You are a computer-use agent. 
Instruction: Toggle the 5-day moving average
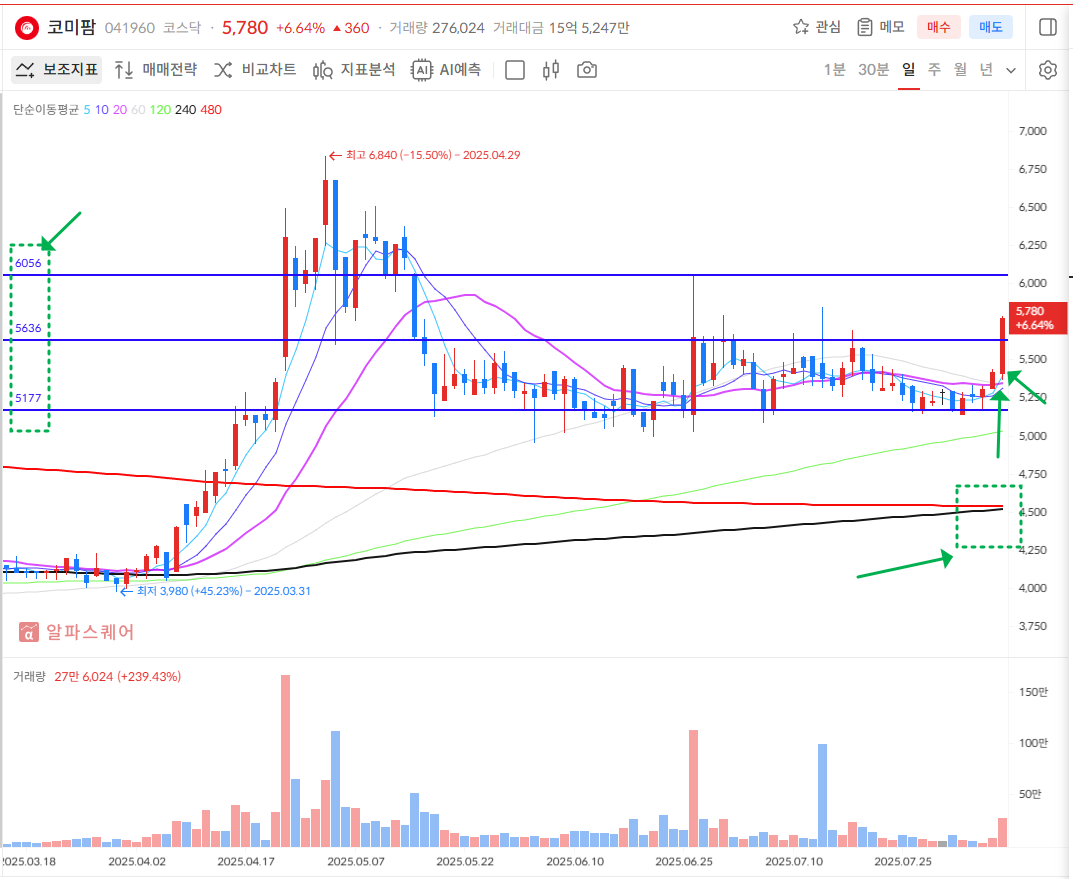[87, 109]
